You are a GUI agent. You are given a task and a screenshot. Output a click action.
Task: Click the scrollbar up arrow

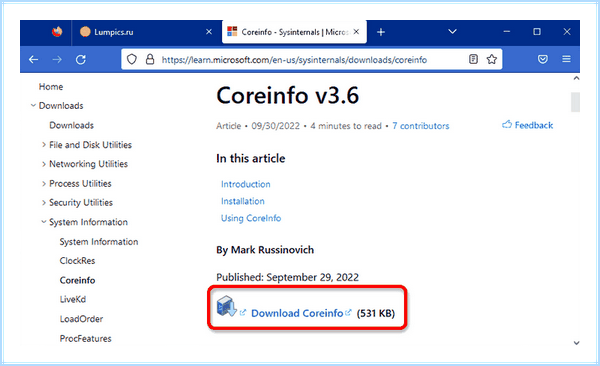tap(576, 78)
